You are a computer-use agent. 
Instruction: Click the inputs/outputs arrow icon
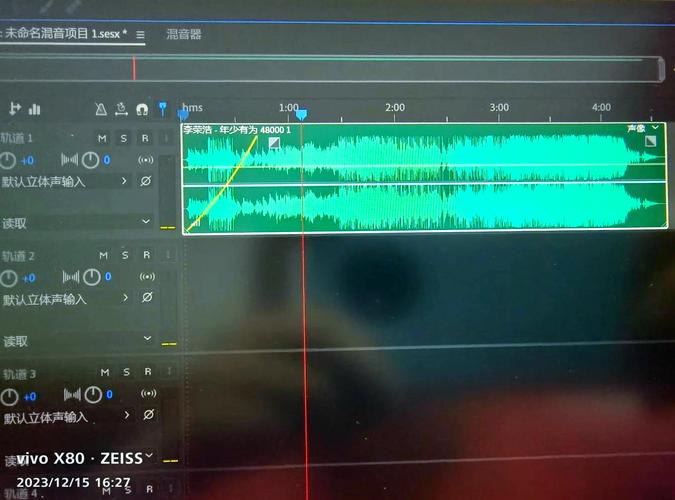(15, 109)
